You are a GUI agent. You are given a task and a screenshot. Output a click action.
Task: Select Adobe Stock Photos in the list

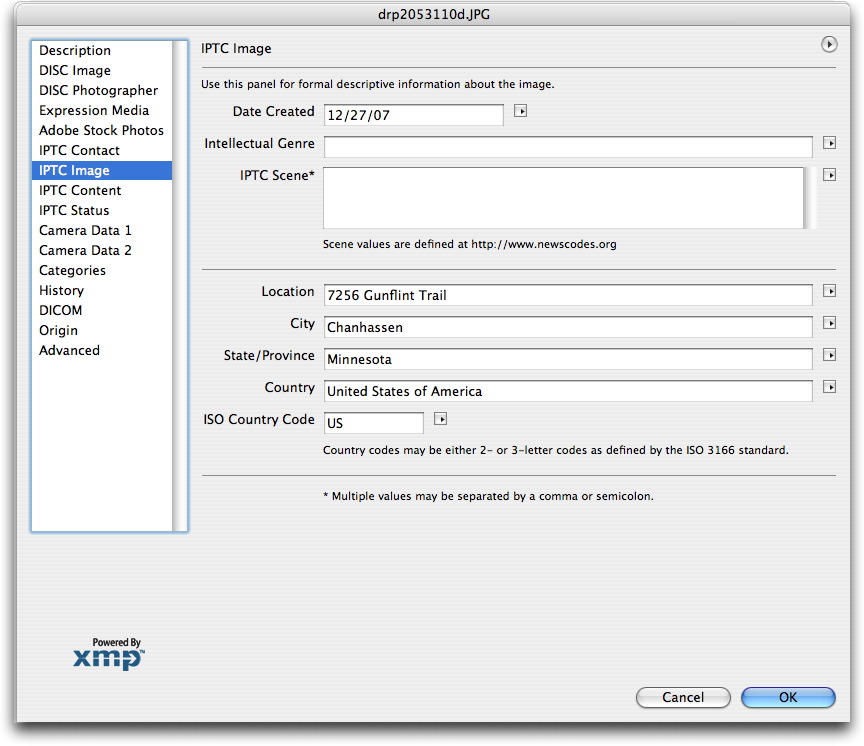[x=101, y=131]
